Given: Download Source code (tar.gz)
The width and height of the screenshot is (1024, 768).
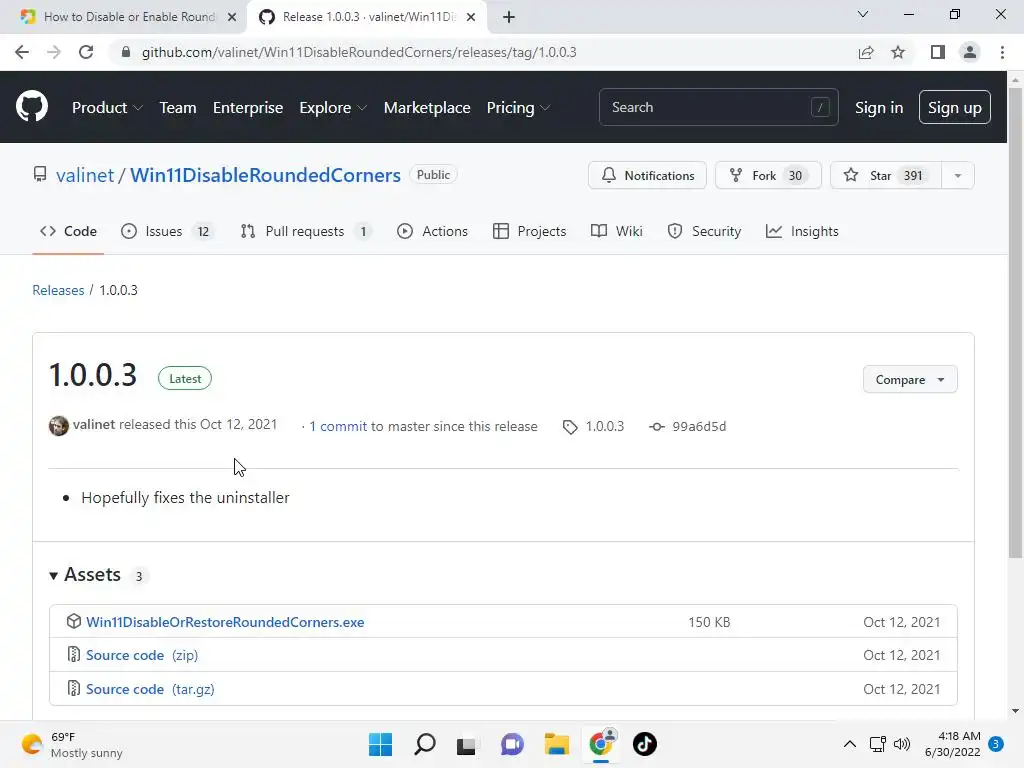Looking at the screenshot, I should tap(150, 689).
